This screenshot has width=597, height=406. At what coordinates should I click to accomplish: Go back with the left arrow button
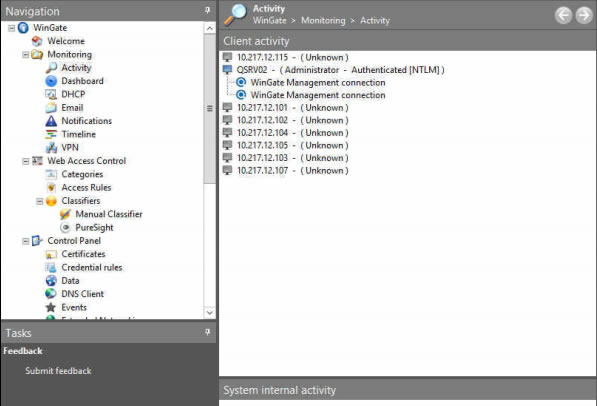point(563,15)
